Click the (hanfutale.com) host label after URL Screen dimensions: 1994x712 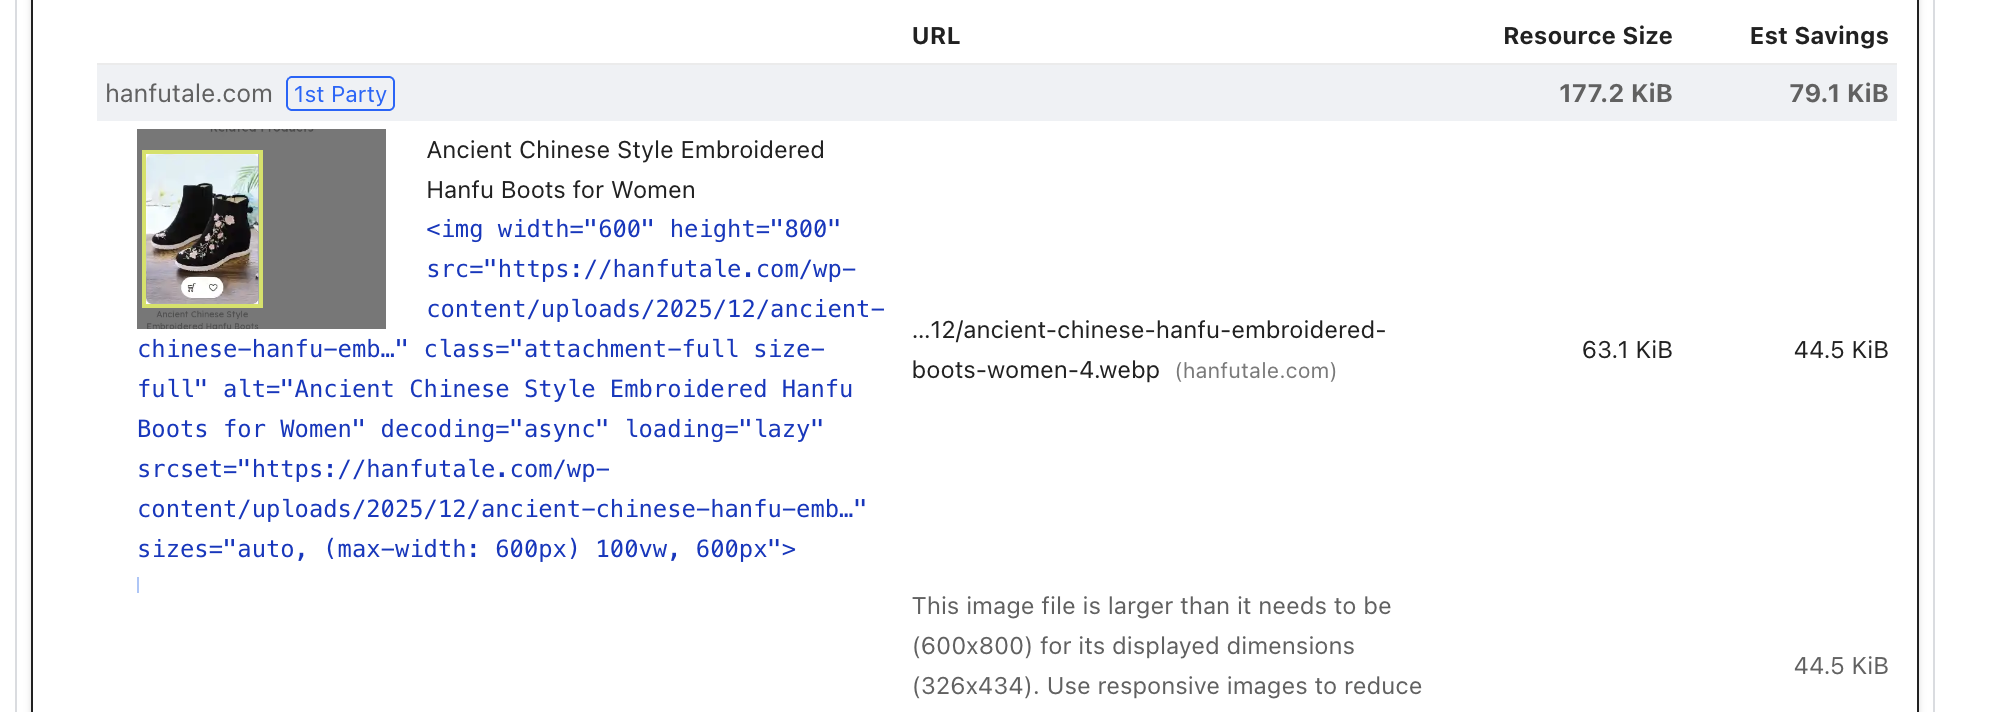[x=1255, y=371]
